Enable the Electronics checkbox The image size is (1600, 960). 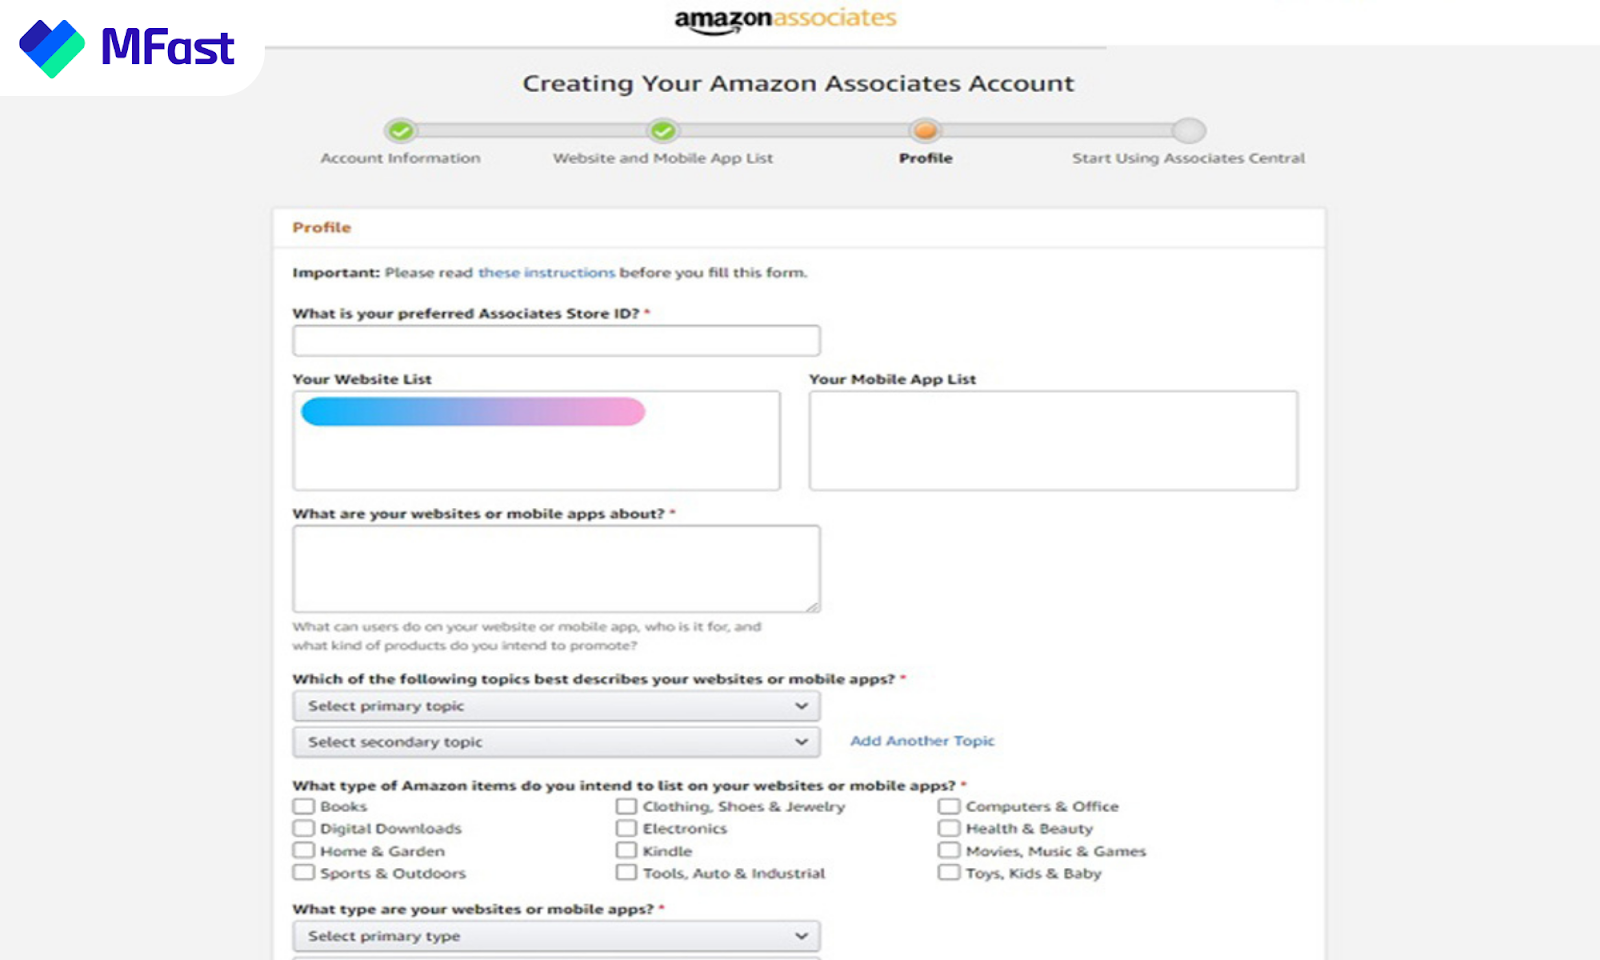[626, 828]
